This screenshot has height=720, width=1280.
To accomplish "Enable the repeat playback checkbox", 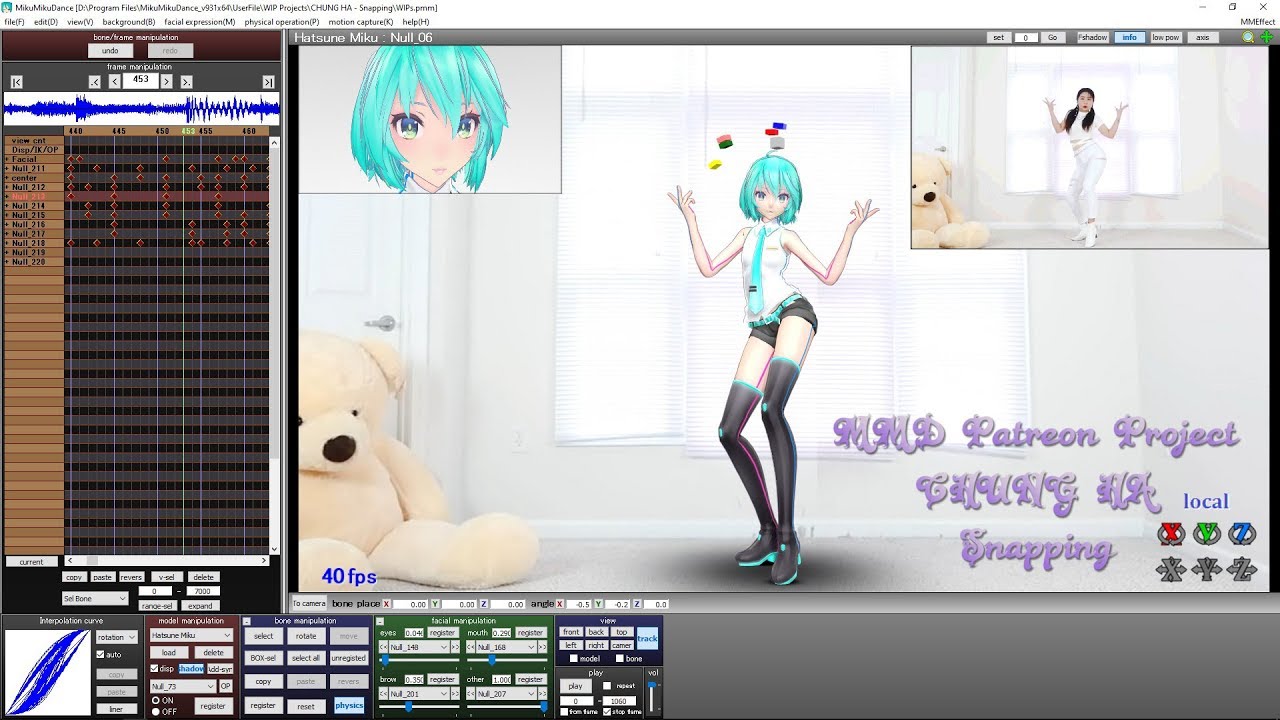I will (x=608, y=686).
